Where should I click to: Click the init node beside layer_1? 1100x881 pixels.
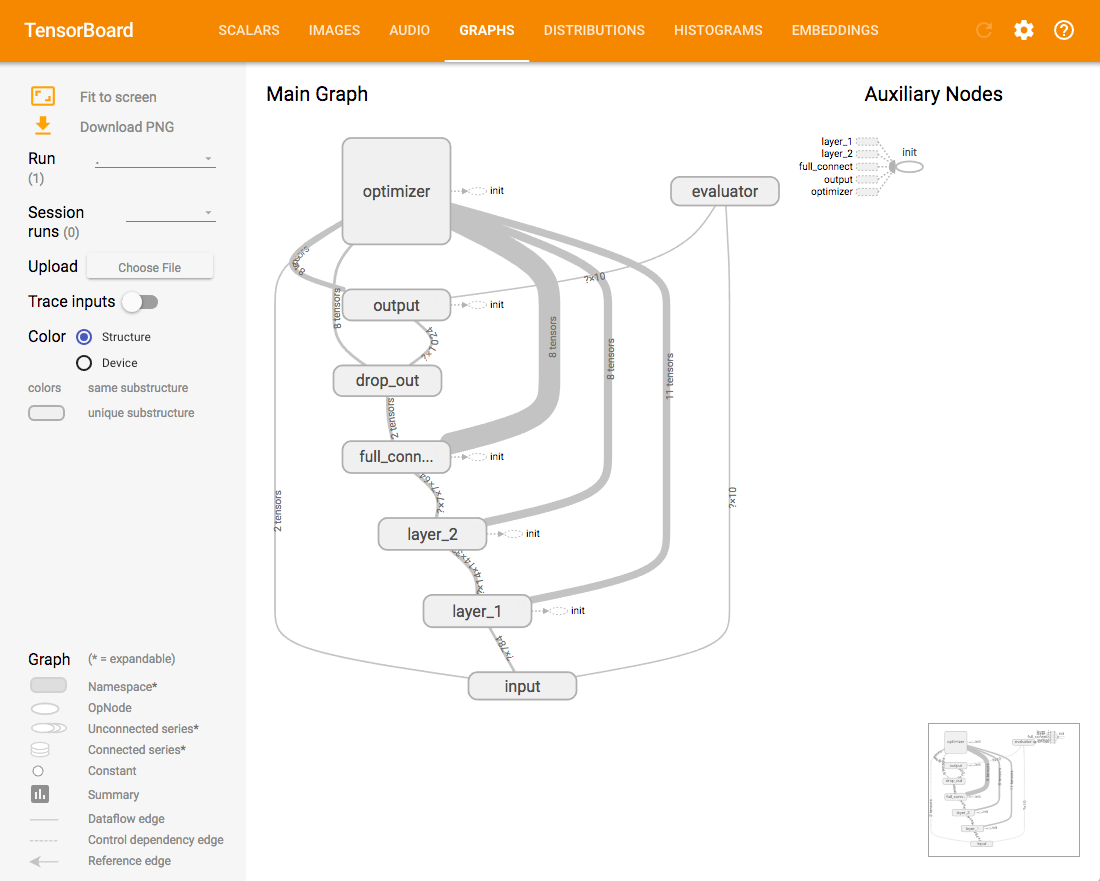559,611
